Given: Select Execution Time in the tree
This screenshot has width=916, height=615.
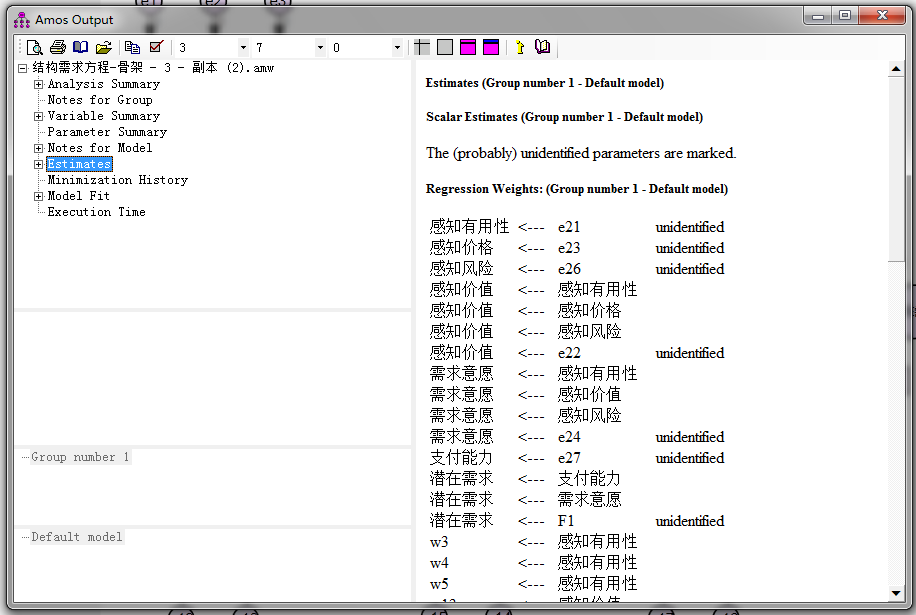Looking at the screenshot, I should click(96, 212).
